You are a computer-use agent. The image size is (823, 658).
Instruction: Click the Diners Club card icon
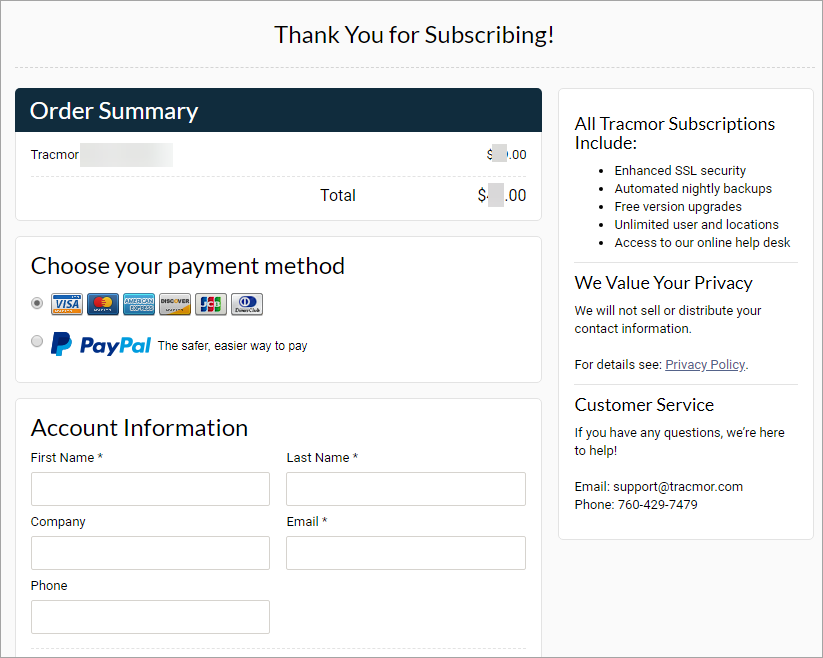point(246,304)
